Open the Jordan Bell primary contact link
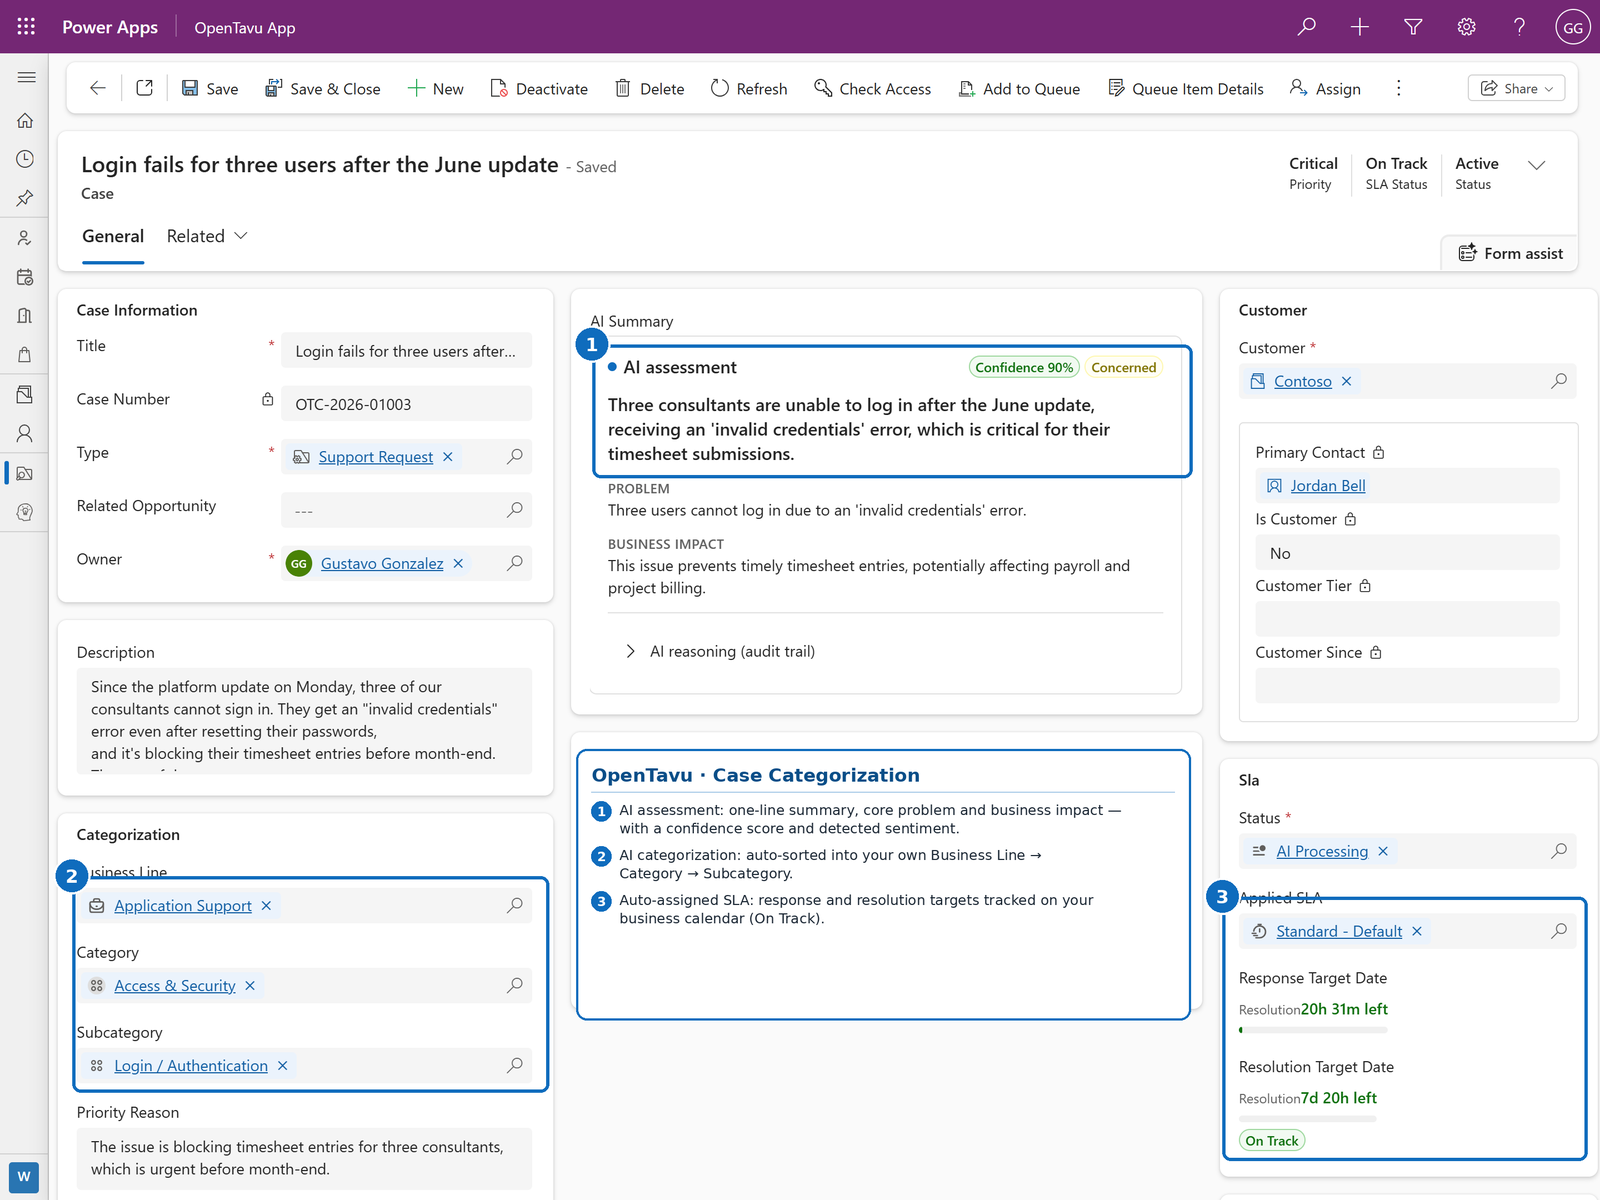Viewport: 1600px width, 1200px height. tap(1328, 486)
